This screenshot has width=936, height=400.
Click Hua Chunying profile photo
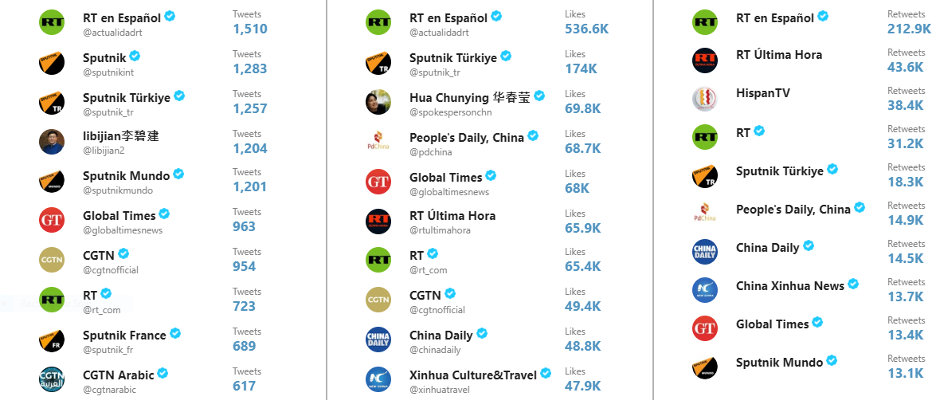(378, 102)
